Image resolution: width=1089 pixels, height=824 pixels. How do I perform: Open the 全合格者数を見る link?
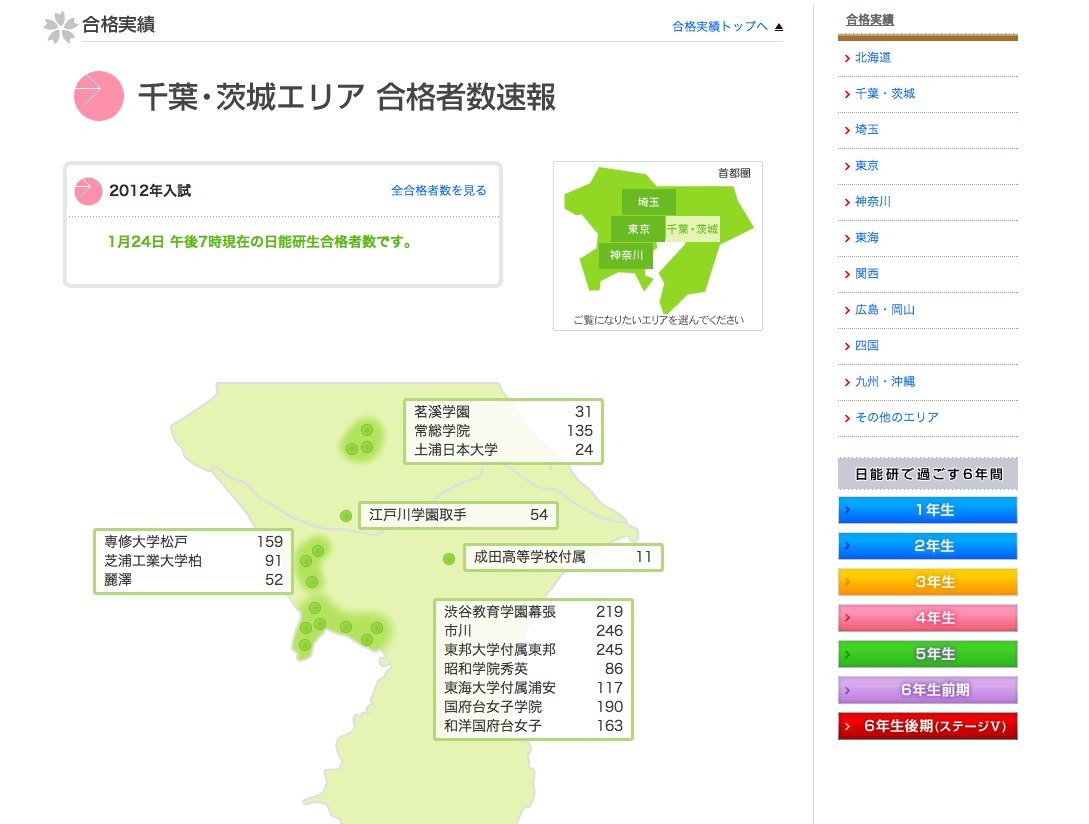pyautogui.click(x=438, y=190)
